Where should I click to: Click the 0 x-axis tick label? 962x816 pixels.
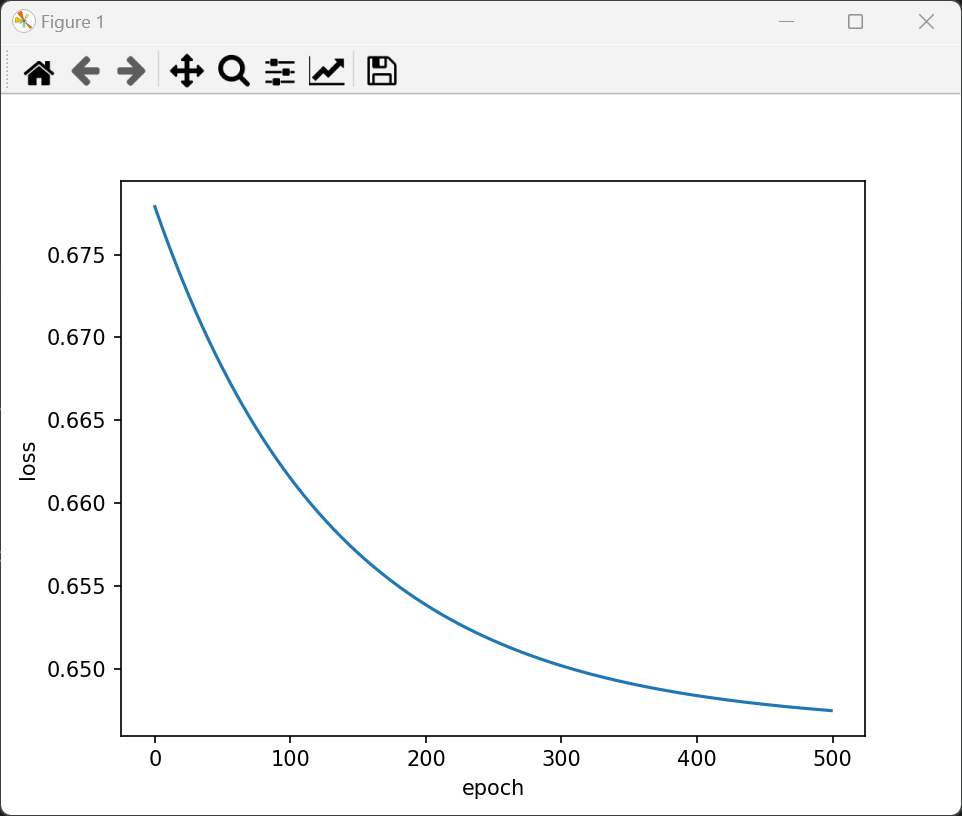pyautogui.click(x=155, y=759)
